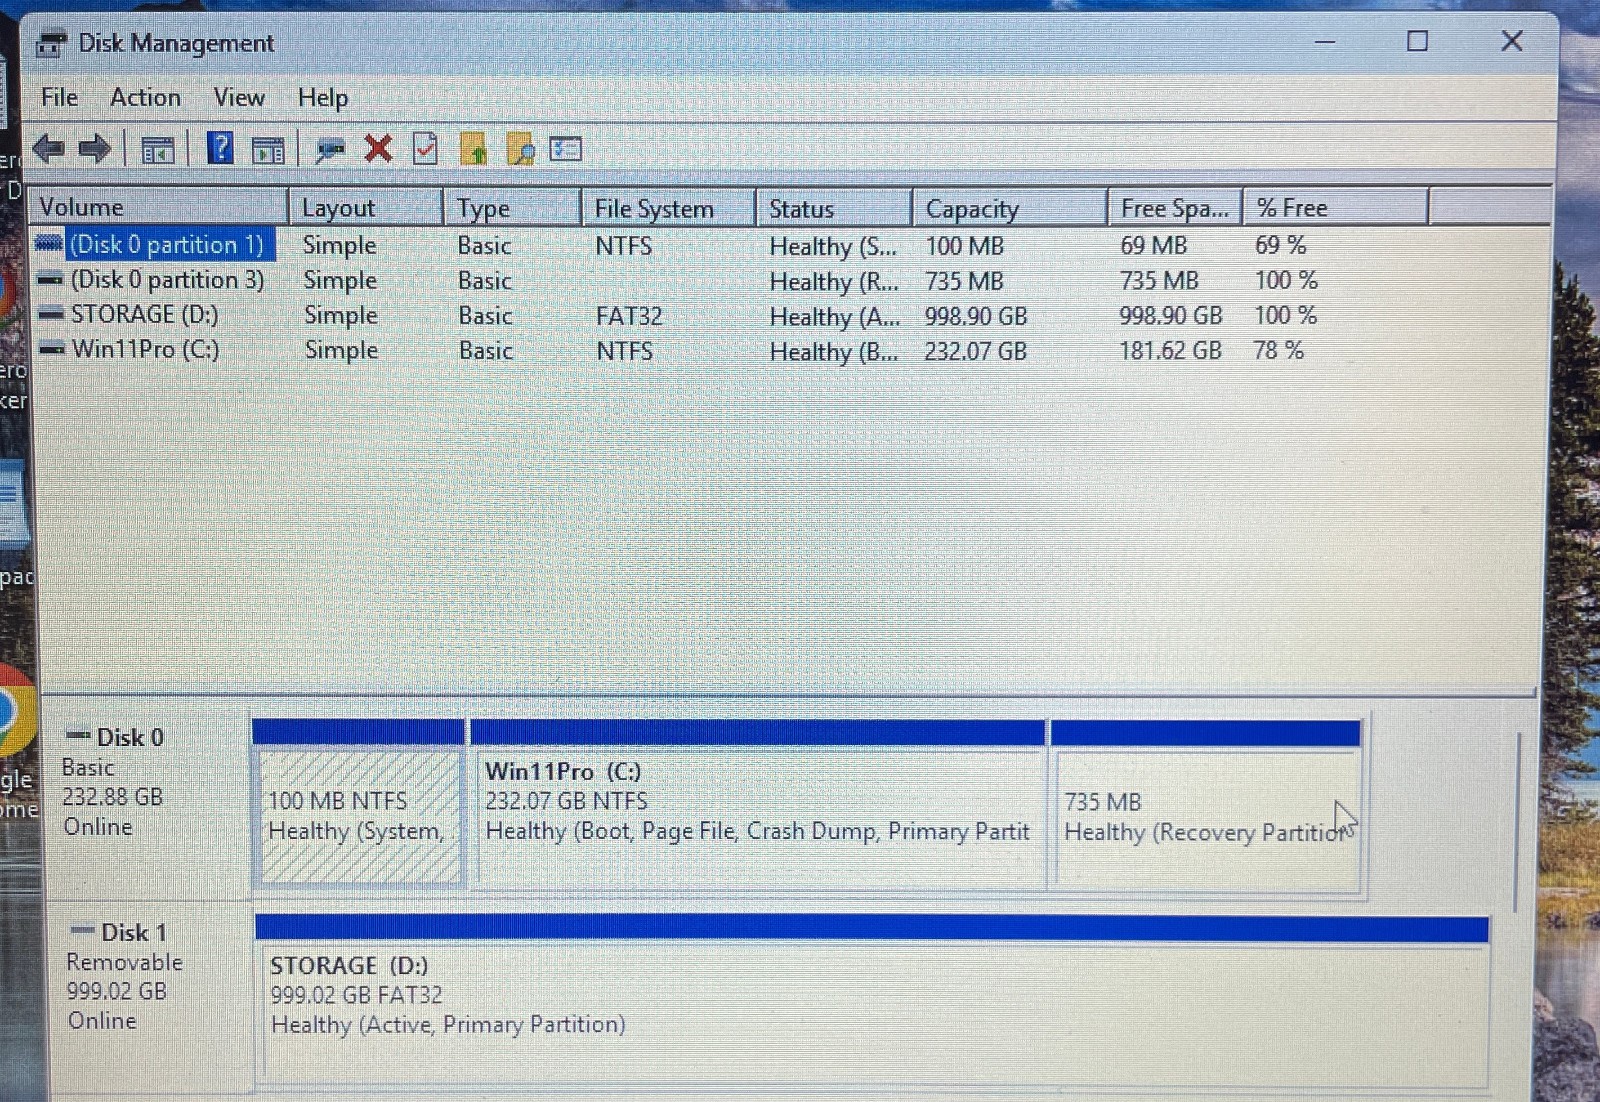Click the 181.62 GB free space cell

point(1170,351)
